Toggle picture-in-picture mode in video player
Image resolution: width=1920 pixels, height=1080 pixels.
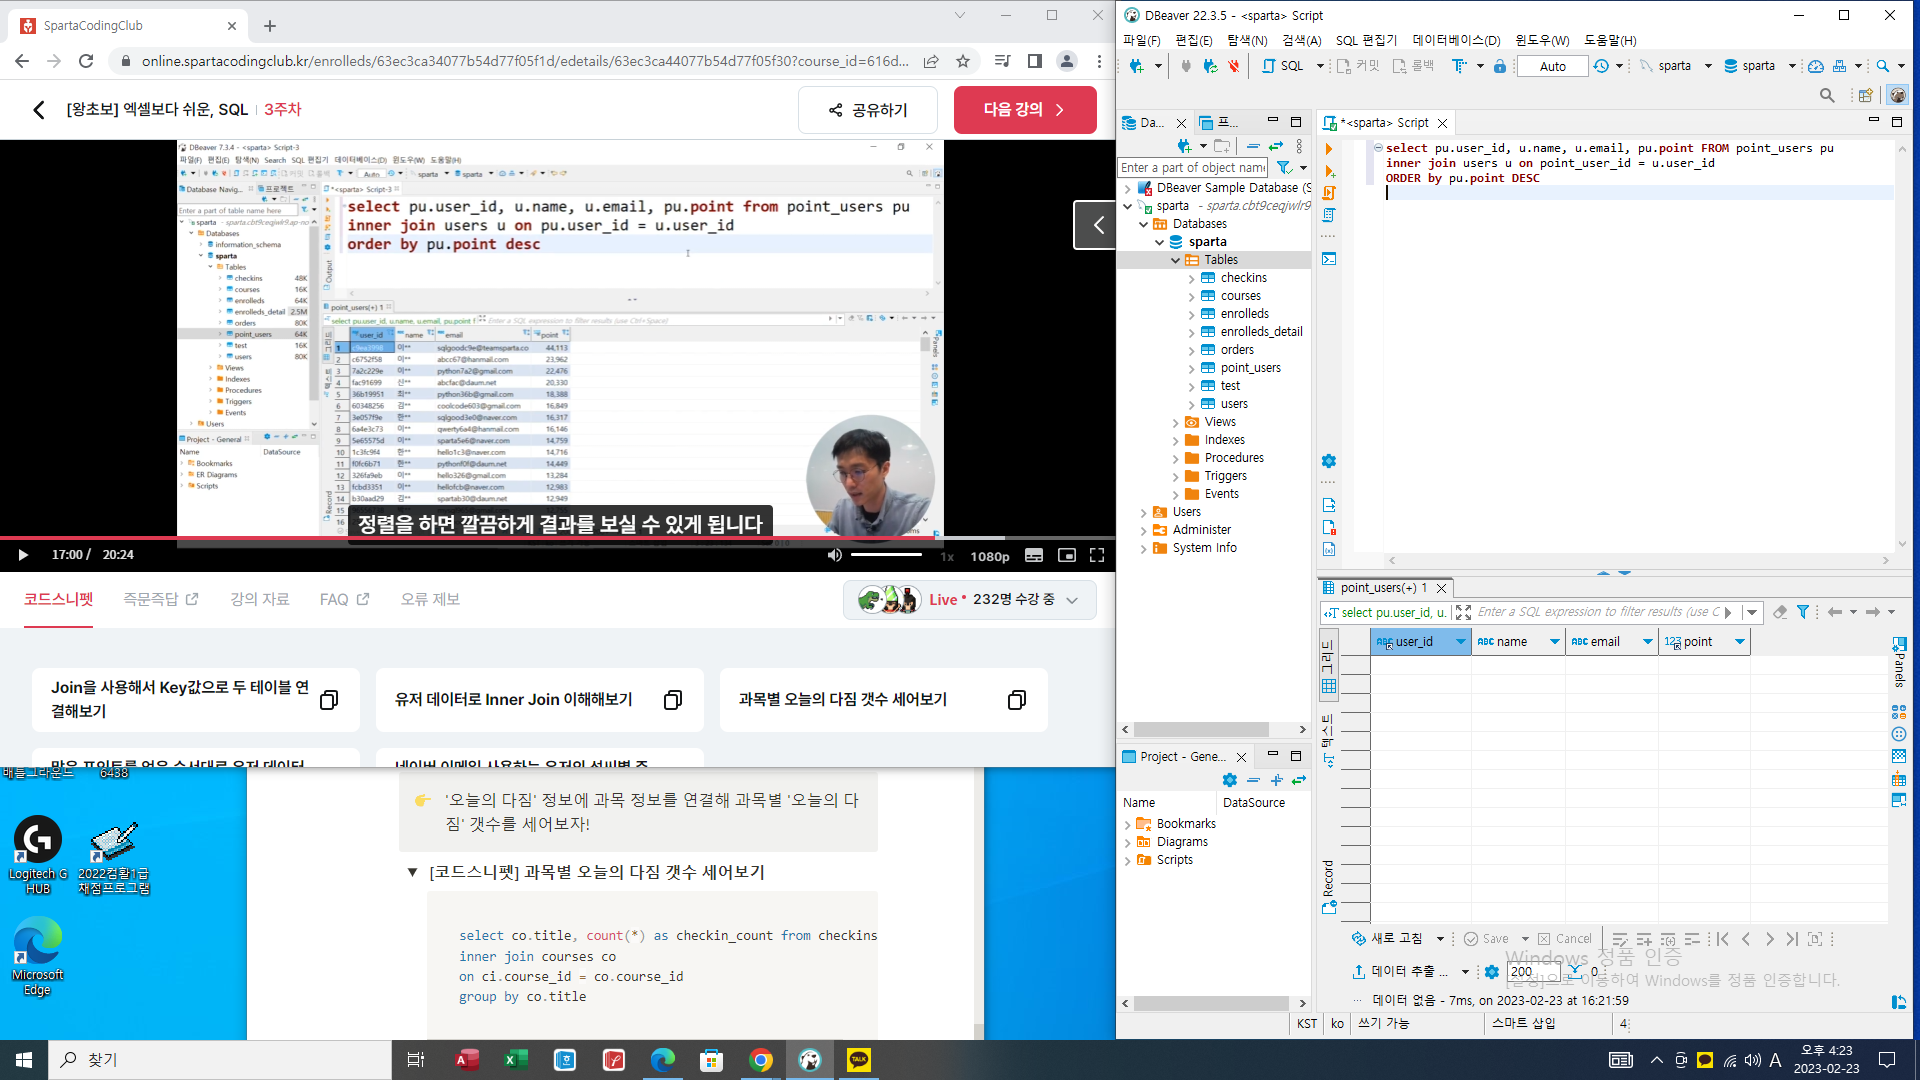pyautogui.click(x=1067, y=555)
